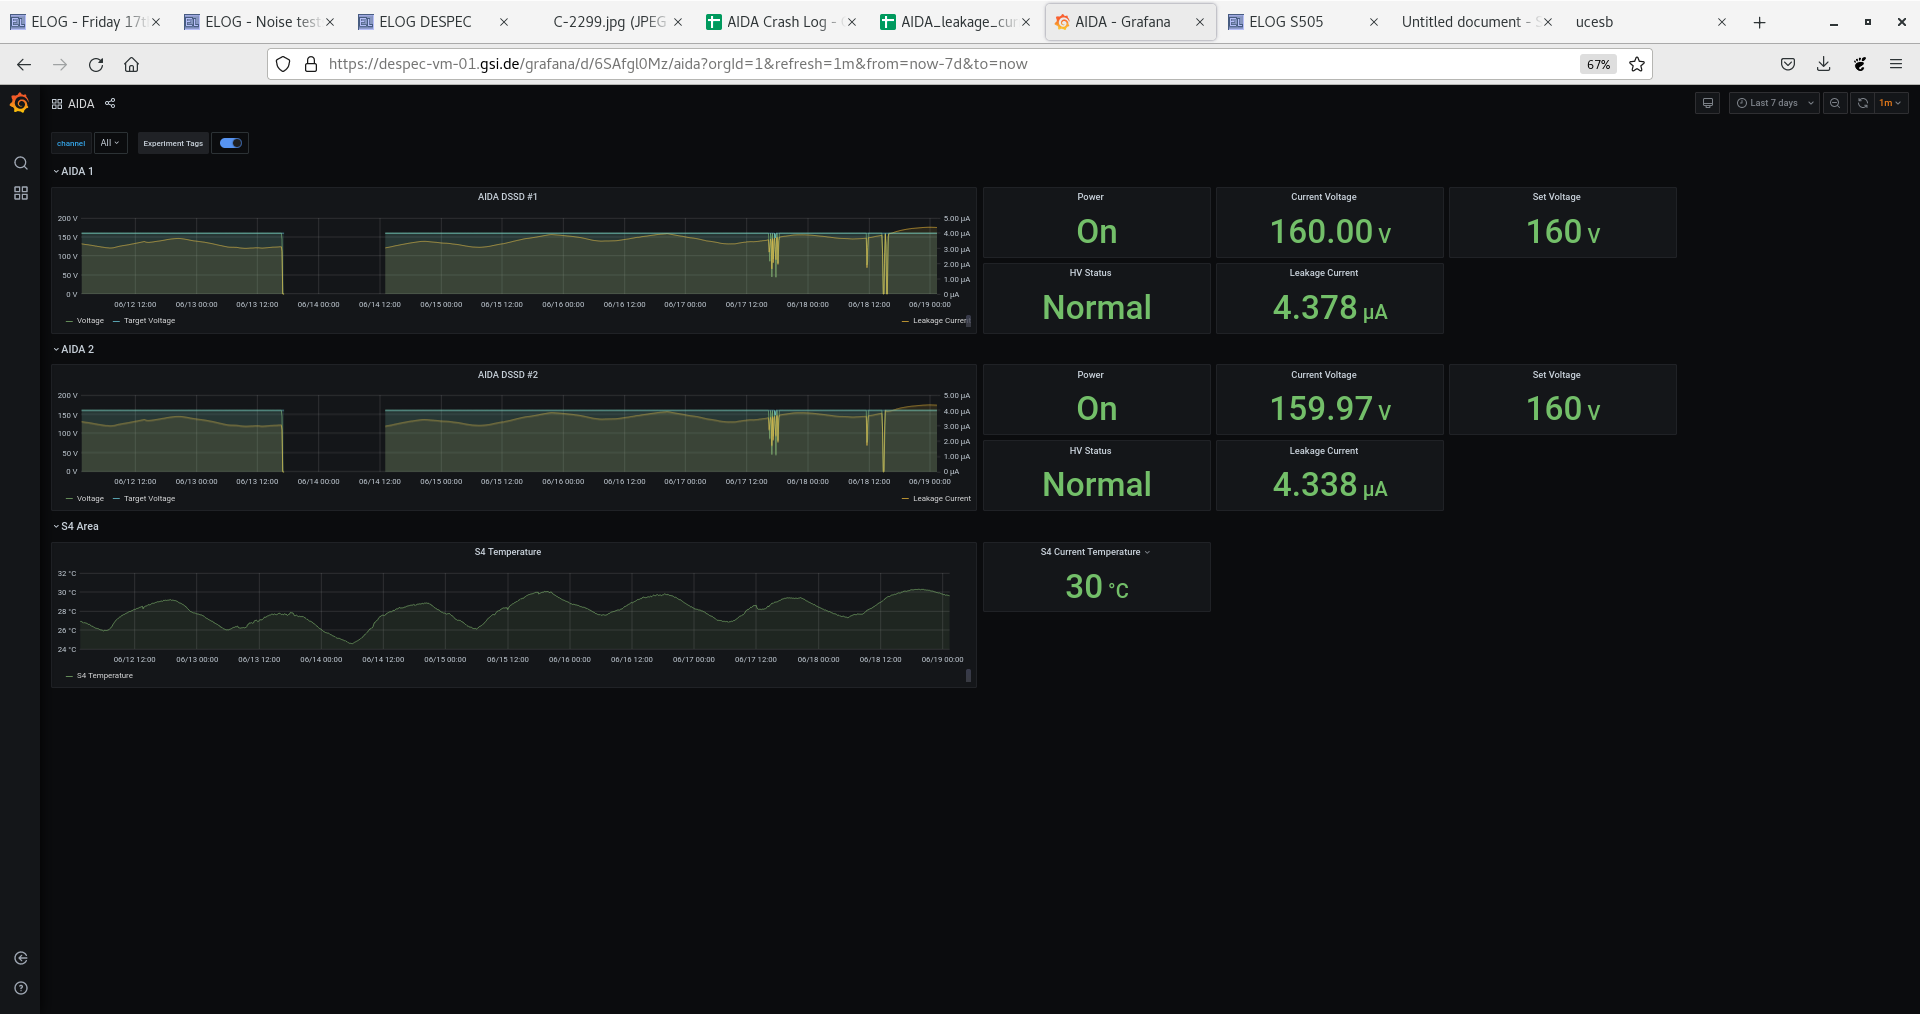
Task: Click the 4.378 µA leakage current value
Action: (x=1329, y=308)
